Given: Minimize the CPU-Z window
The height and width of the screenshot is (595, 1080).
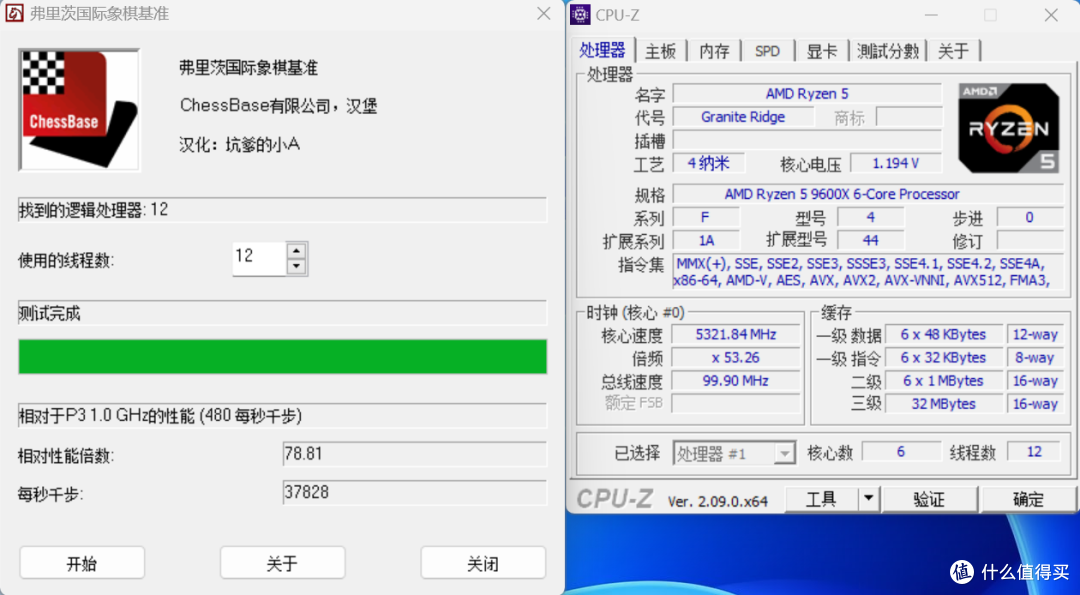Looking at the screenshot, I should (x=930, y=14).
